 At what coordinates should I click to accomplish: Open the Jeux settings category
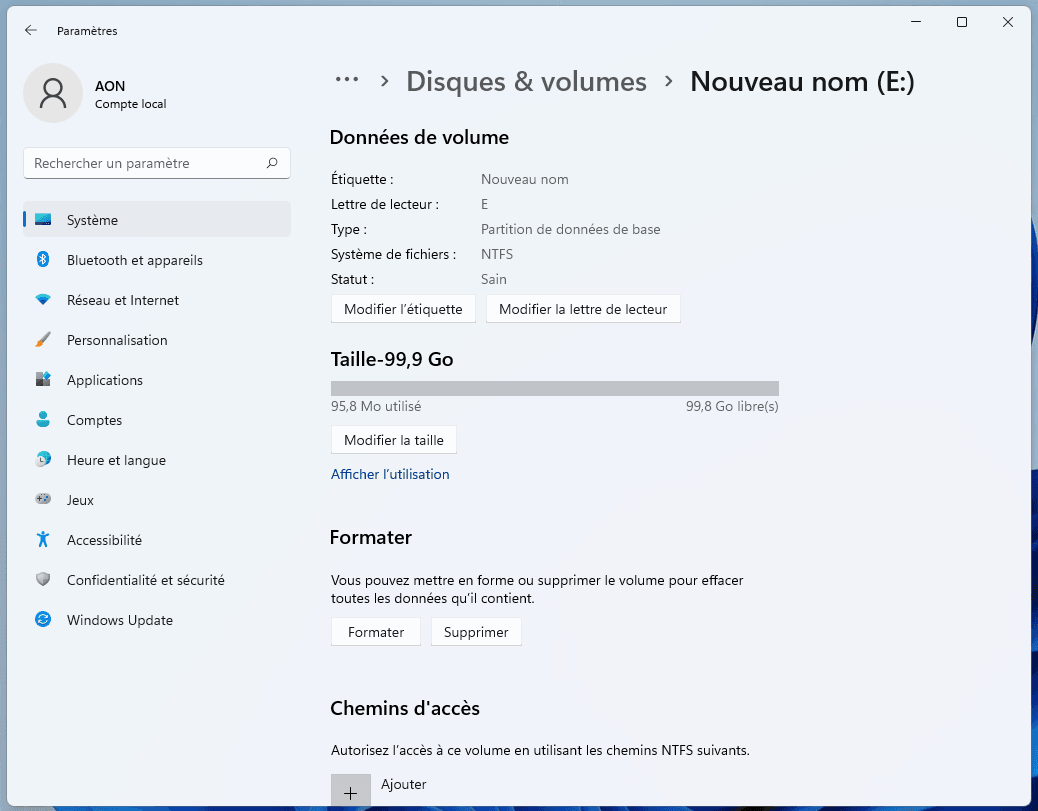pos(157,499)
